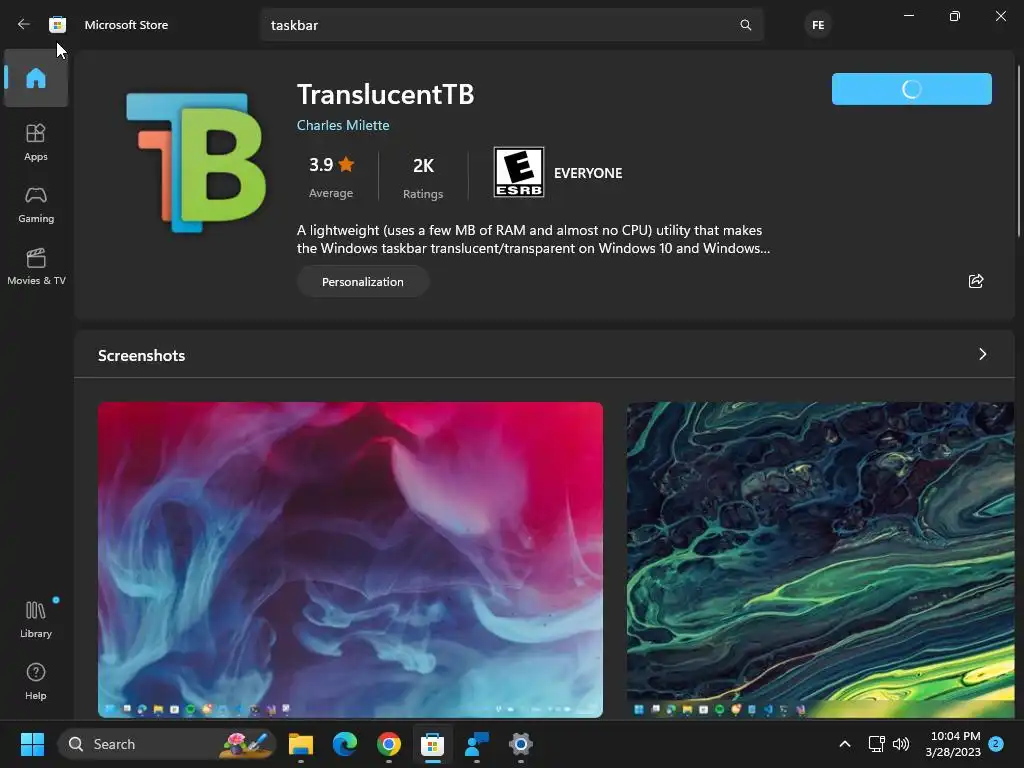
Task: Click the TranslucentTB app logo
Action: pyautogui.click(x=196, y=163)
